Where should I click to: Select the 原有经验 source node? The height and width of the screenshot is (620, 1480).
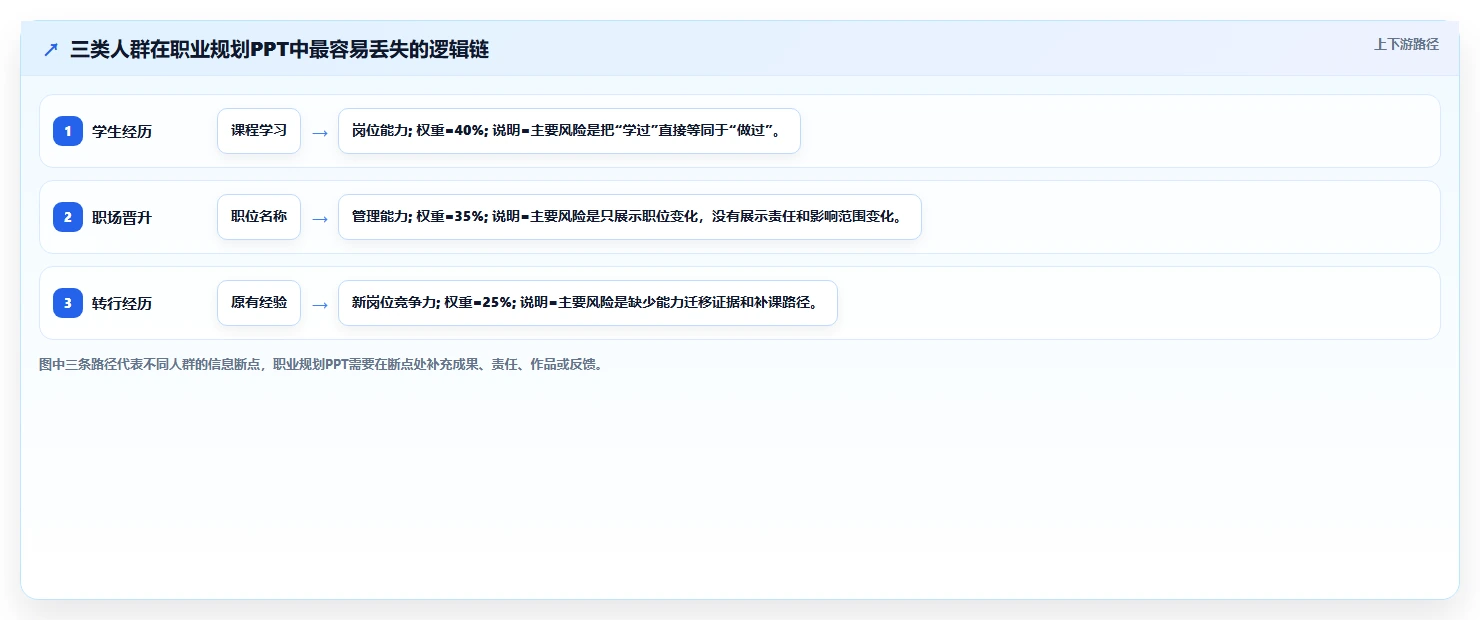point(259,303)
